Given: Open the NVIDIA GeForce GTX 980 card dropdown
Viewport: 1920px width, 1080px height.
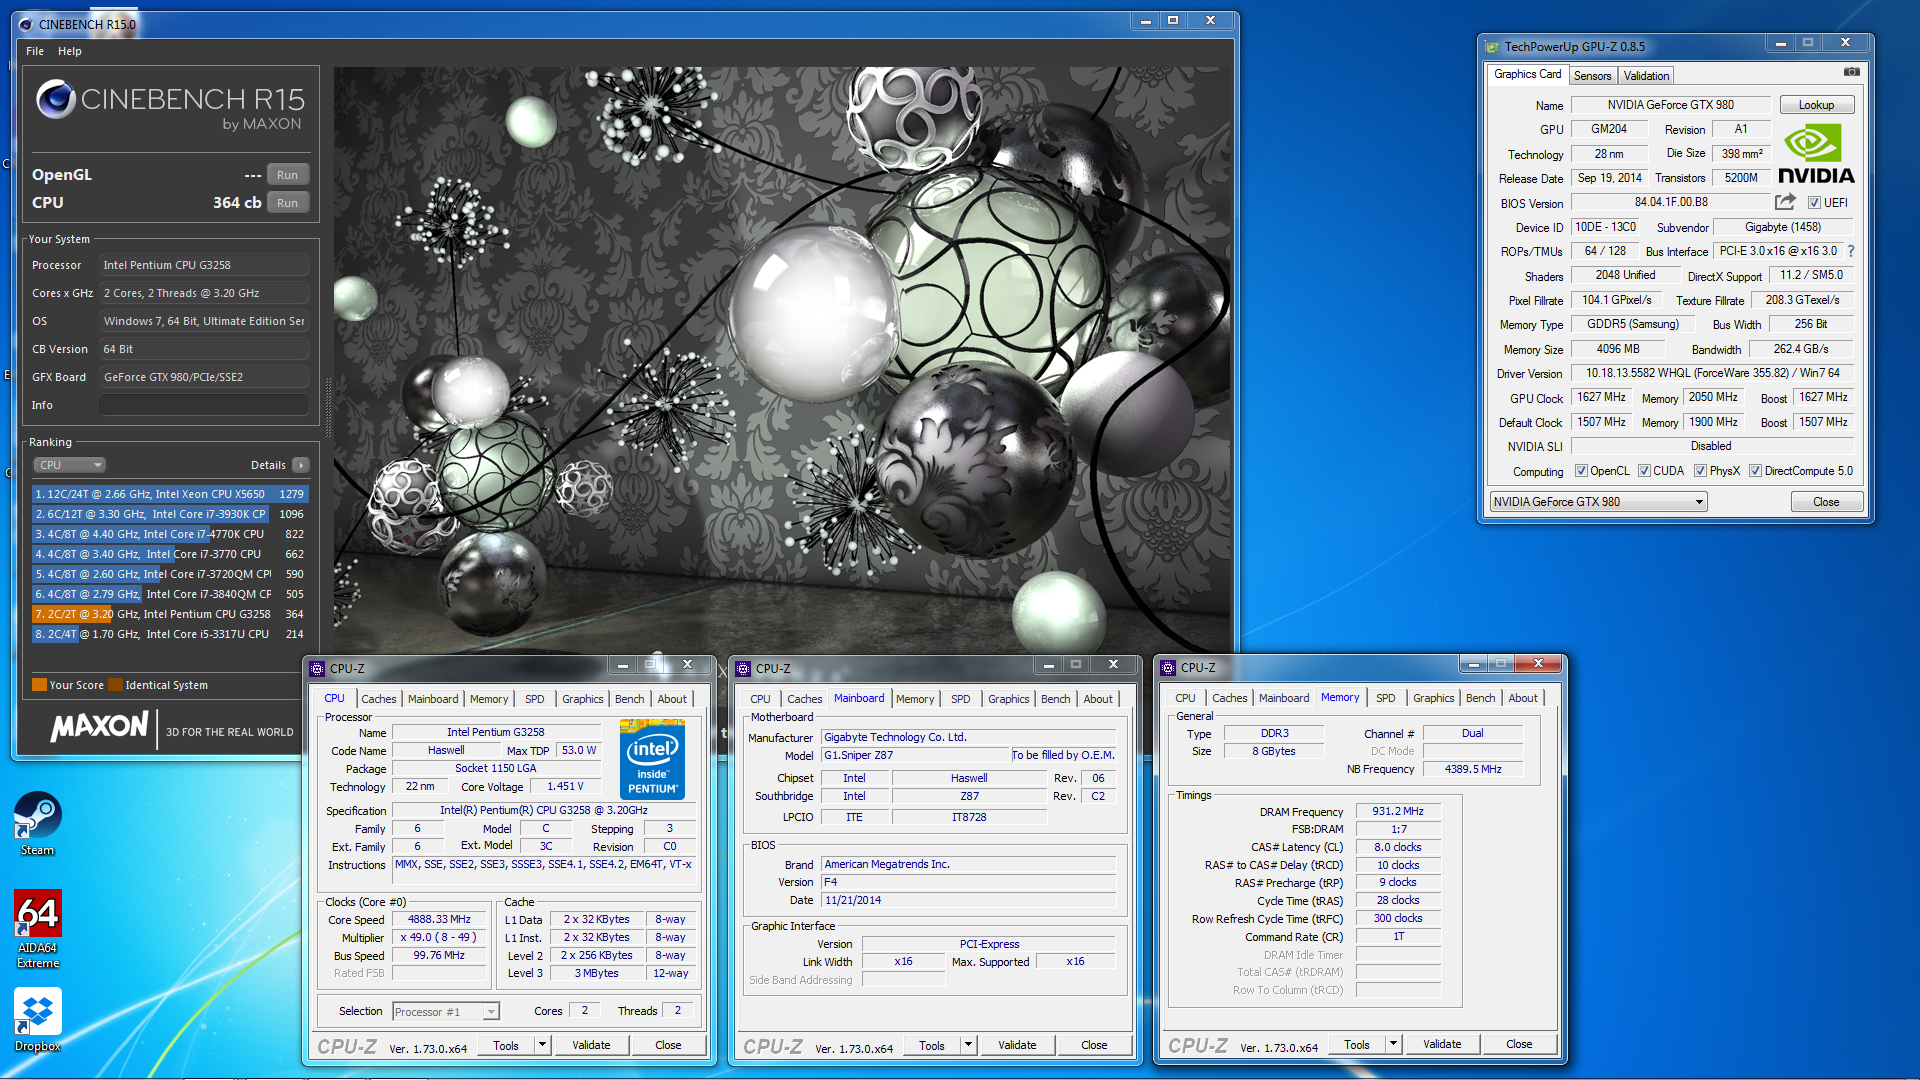Looking at the screenshot, I should click(x=1598, y=502).
